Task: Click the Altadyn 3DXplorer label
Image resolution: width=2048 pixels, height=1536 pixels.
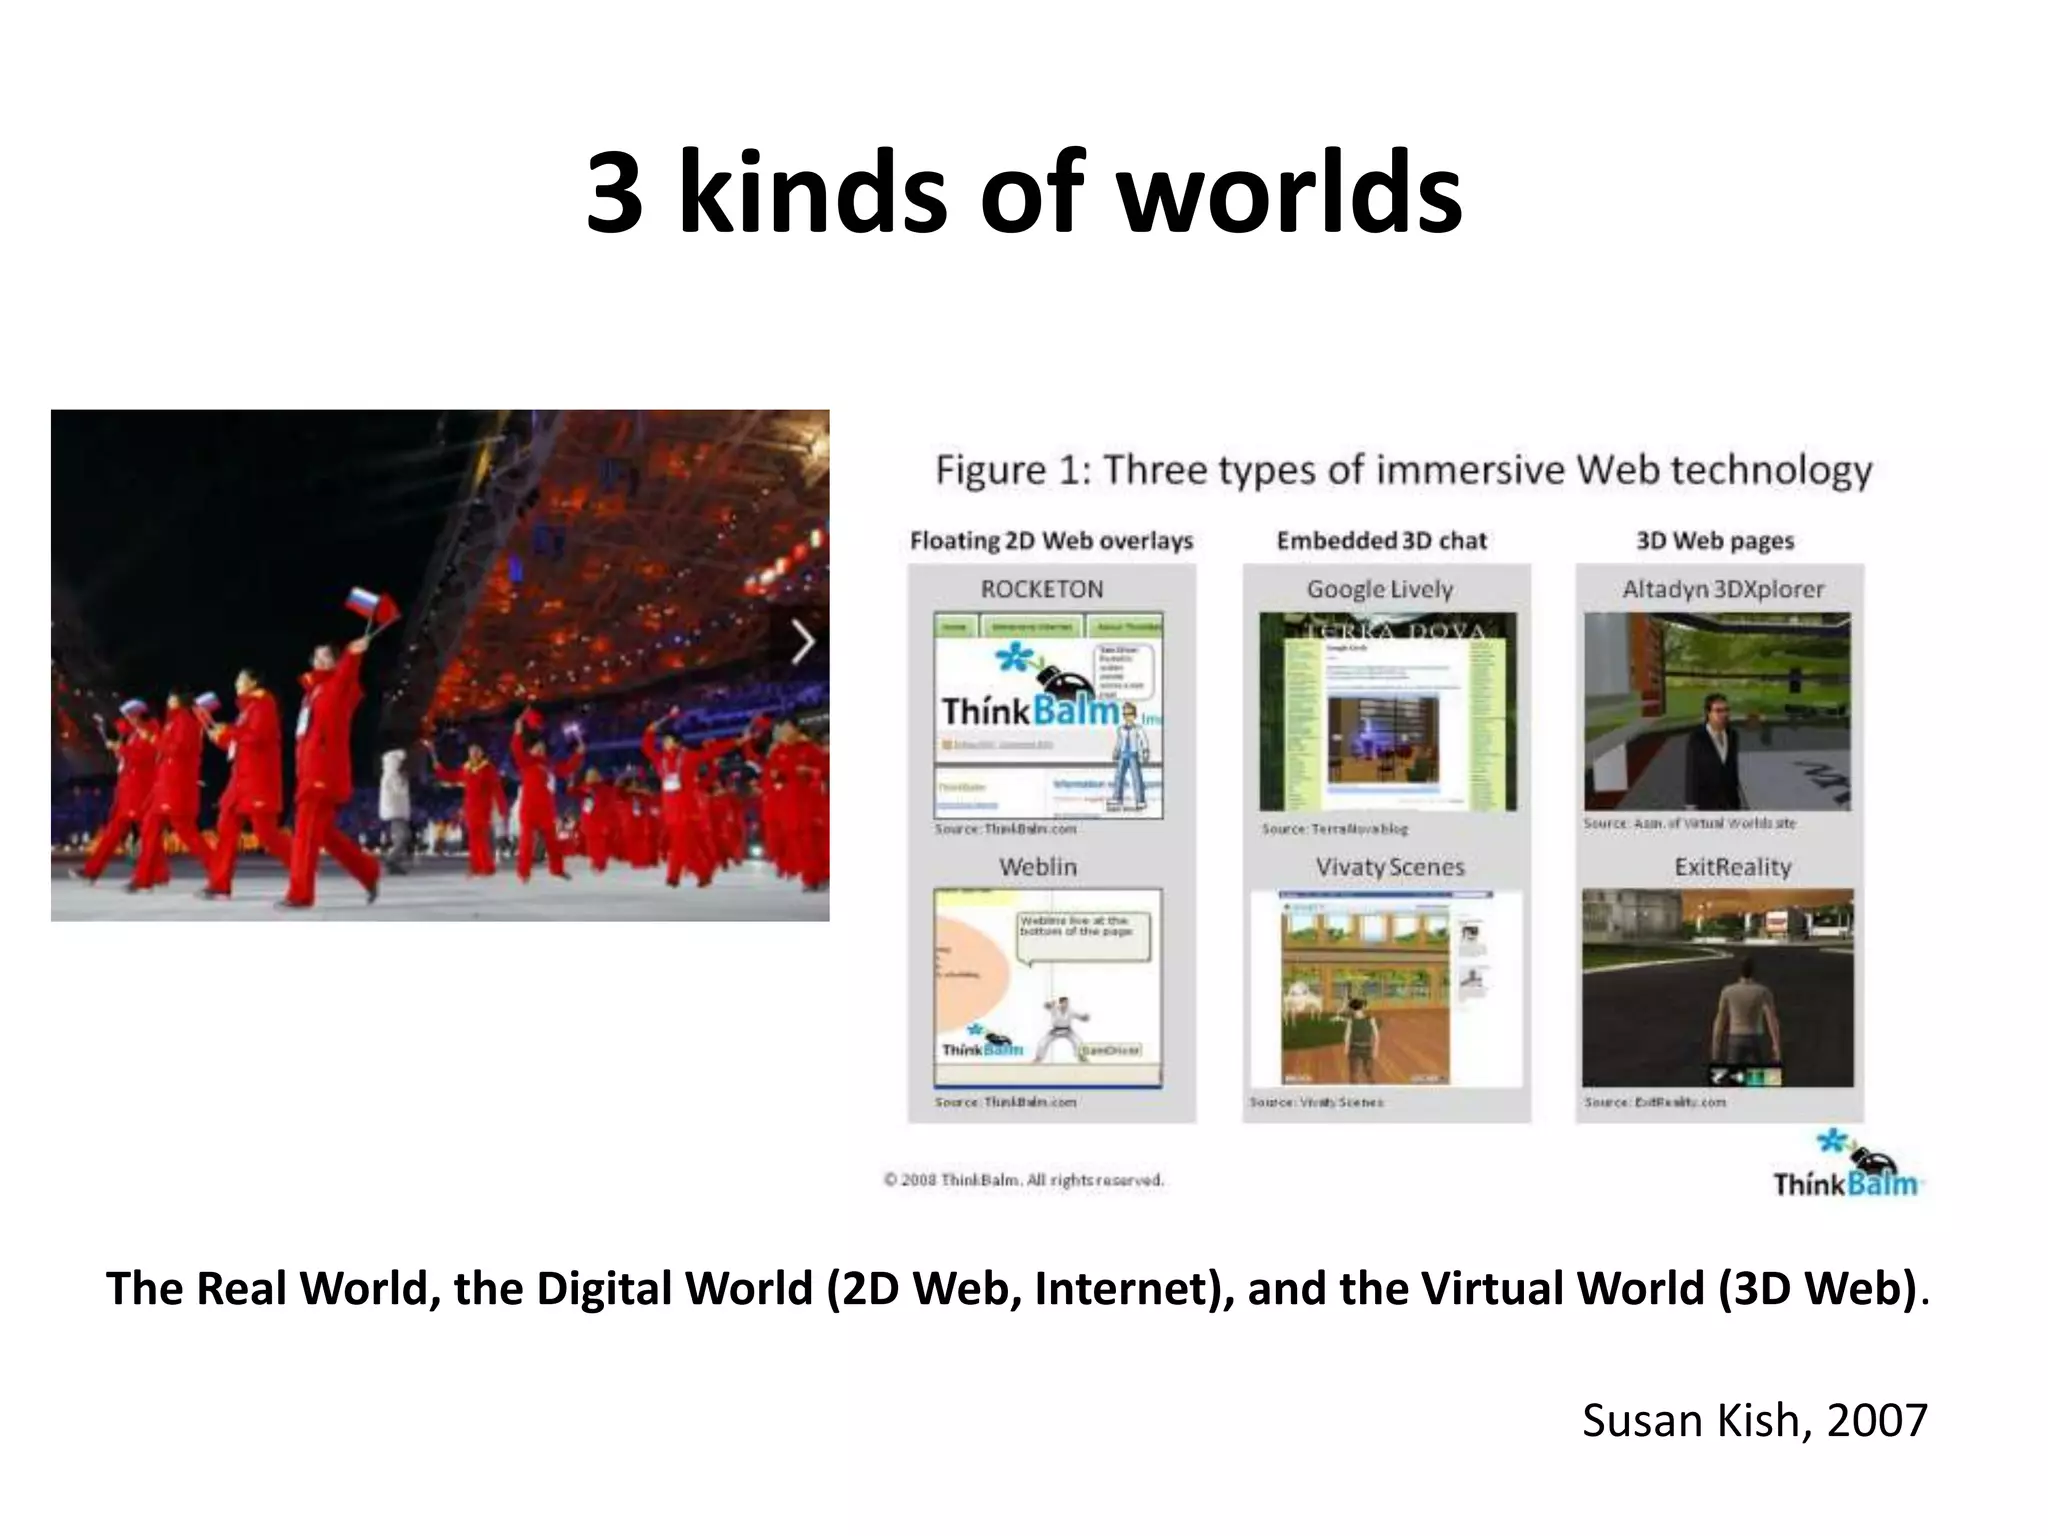Action: click(1723, 589)
